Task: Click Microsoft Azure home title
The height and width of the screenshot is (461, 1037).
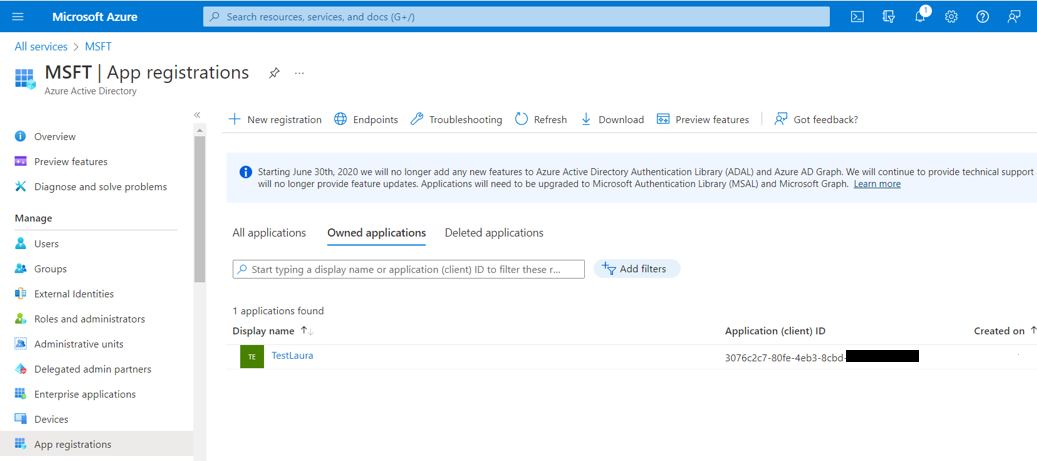Action: coord(95,17)
